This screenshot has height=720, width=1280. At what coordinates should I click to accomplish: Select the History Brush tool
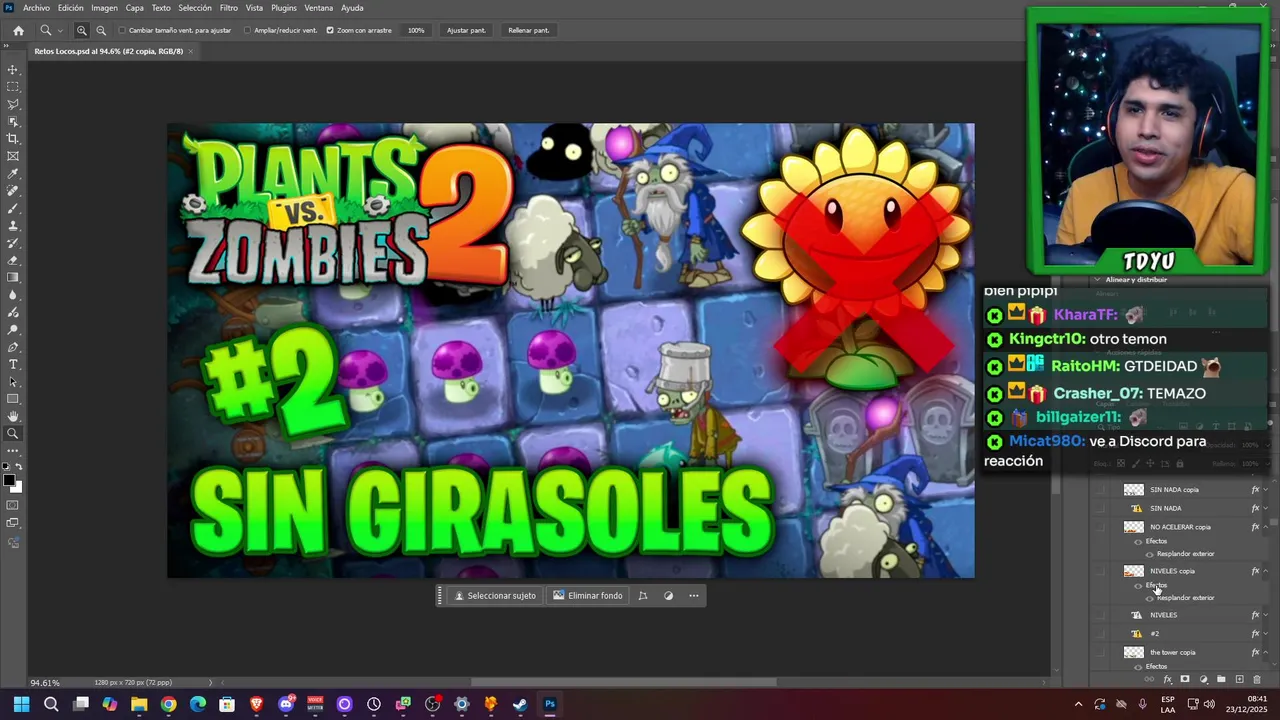point(13,243)
